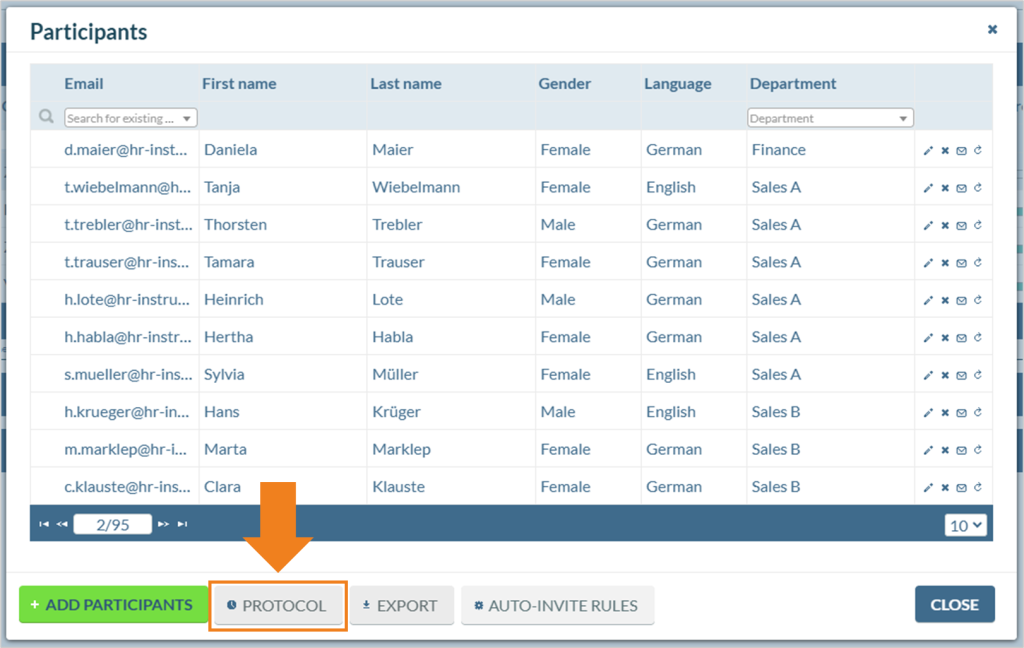Click 'Sales B' in Marta Marklep's row
1024x648 pixels.
pos(776,449)
